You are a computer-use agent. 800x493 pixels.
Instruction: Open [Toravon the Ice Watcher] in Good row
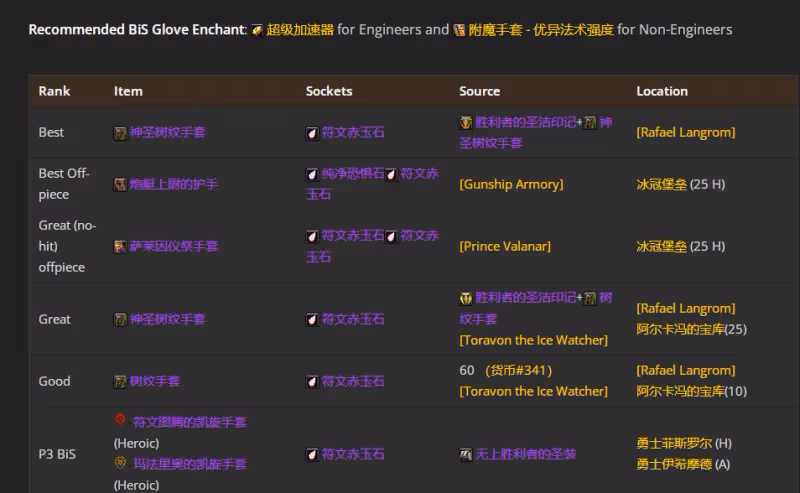(x=534, y=391)
